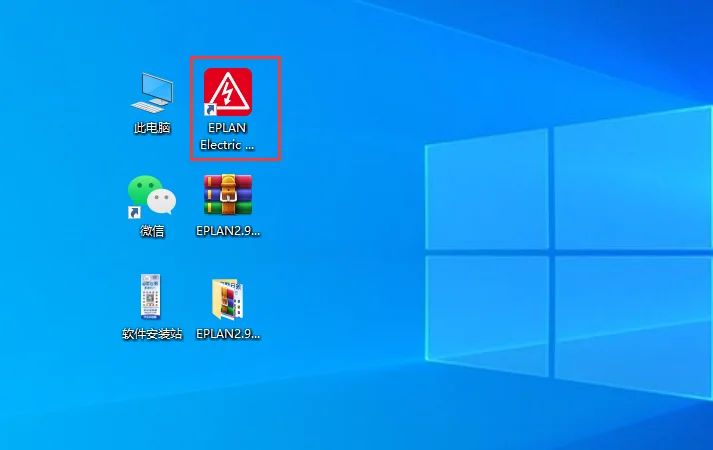This screenshot has width=713, height=450.
Task: Click the "EPLAN Electric ..." text label
Action: tap(227, 136)
